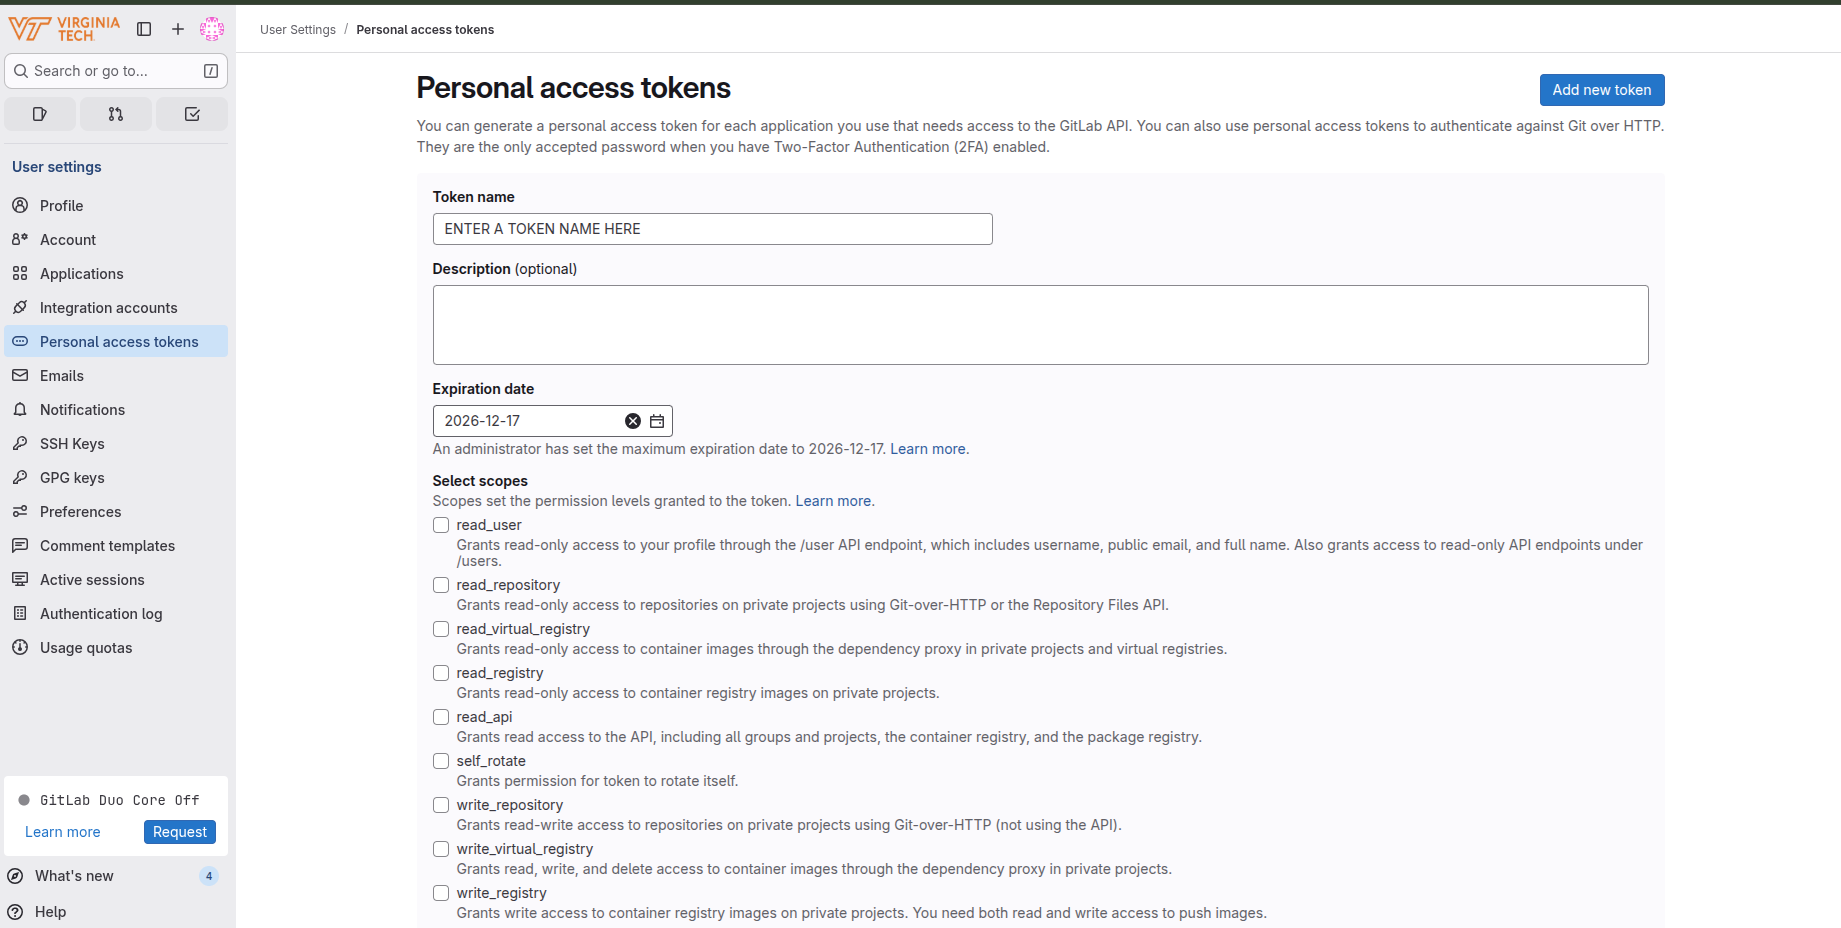Open the to-do list icon
Image resolution: width=1841 pixels, height=928 pixels.
coord(192,114)
